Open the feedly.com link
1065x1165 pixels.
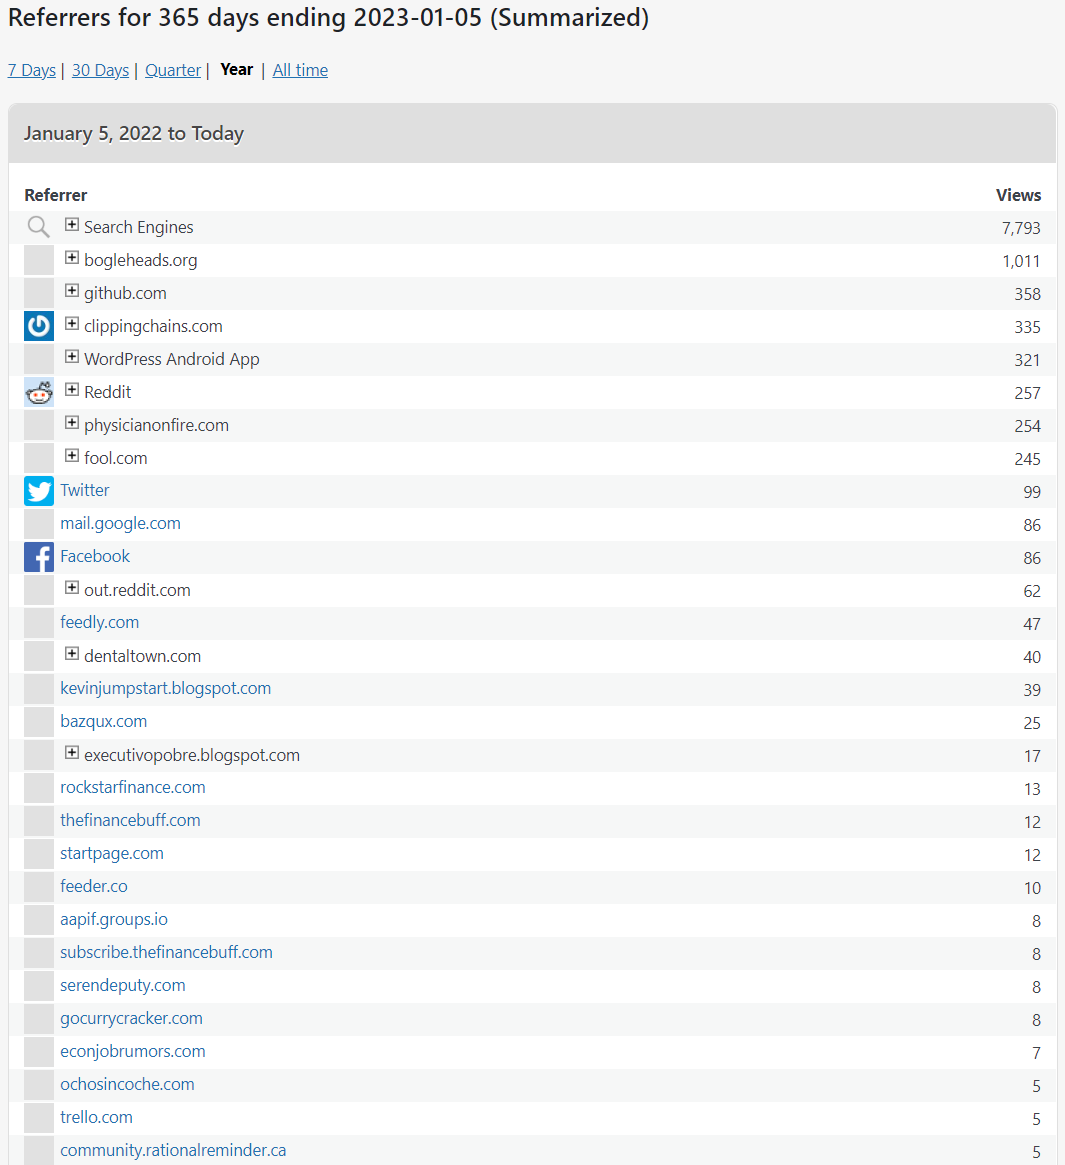click(100, 623)
